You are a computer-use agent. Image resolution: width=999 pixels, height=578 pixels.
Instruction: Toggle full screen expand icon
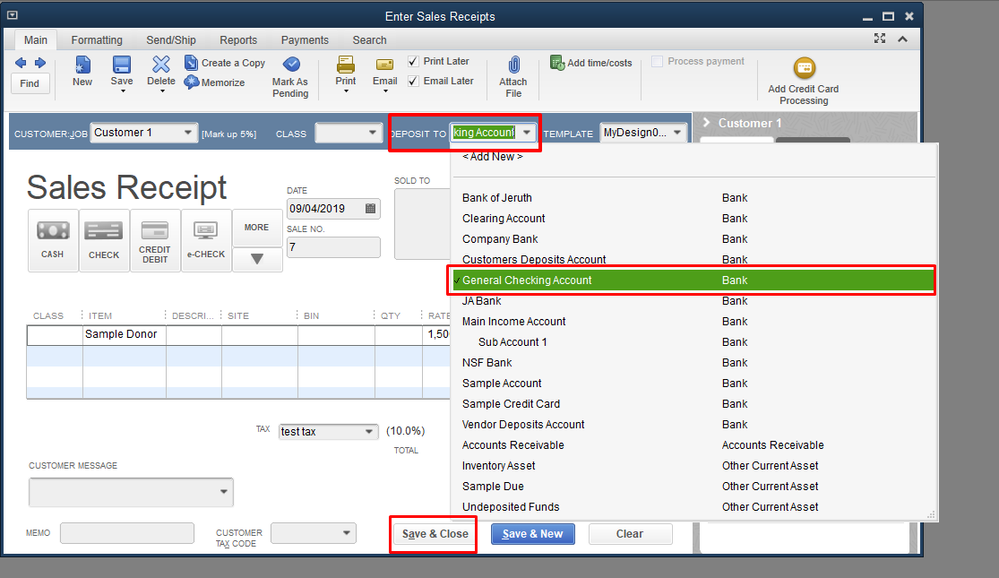pyautogui.click(x=880, y=38)
